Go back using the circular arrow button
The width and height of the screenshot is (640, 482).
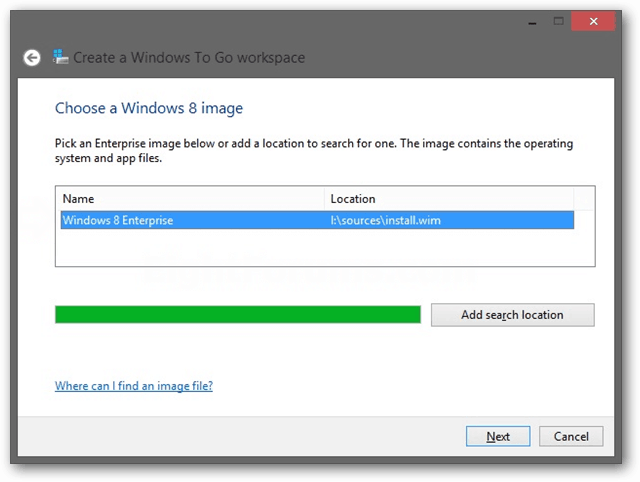pyautogui.click(x=31, y=58)
